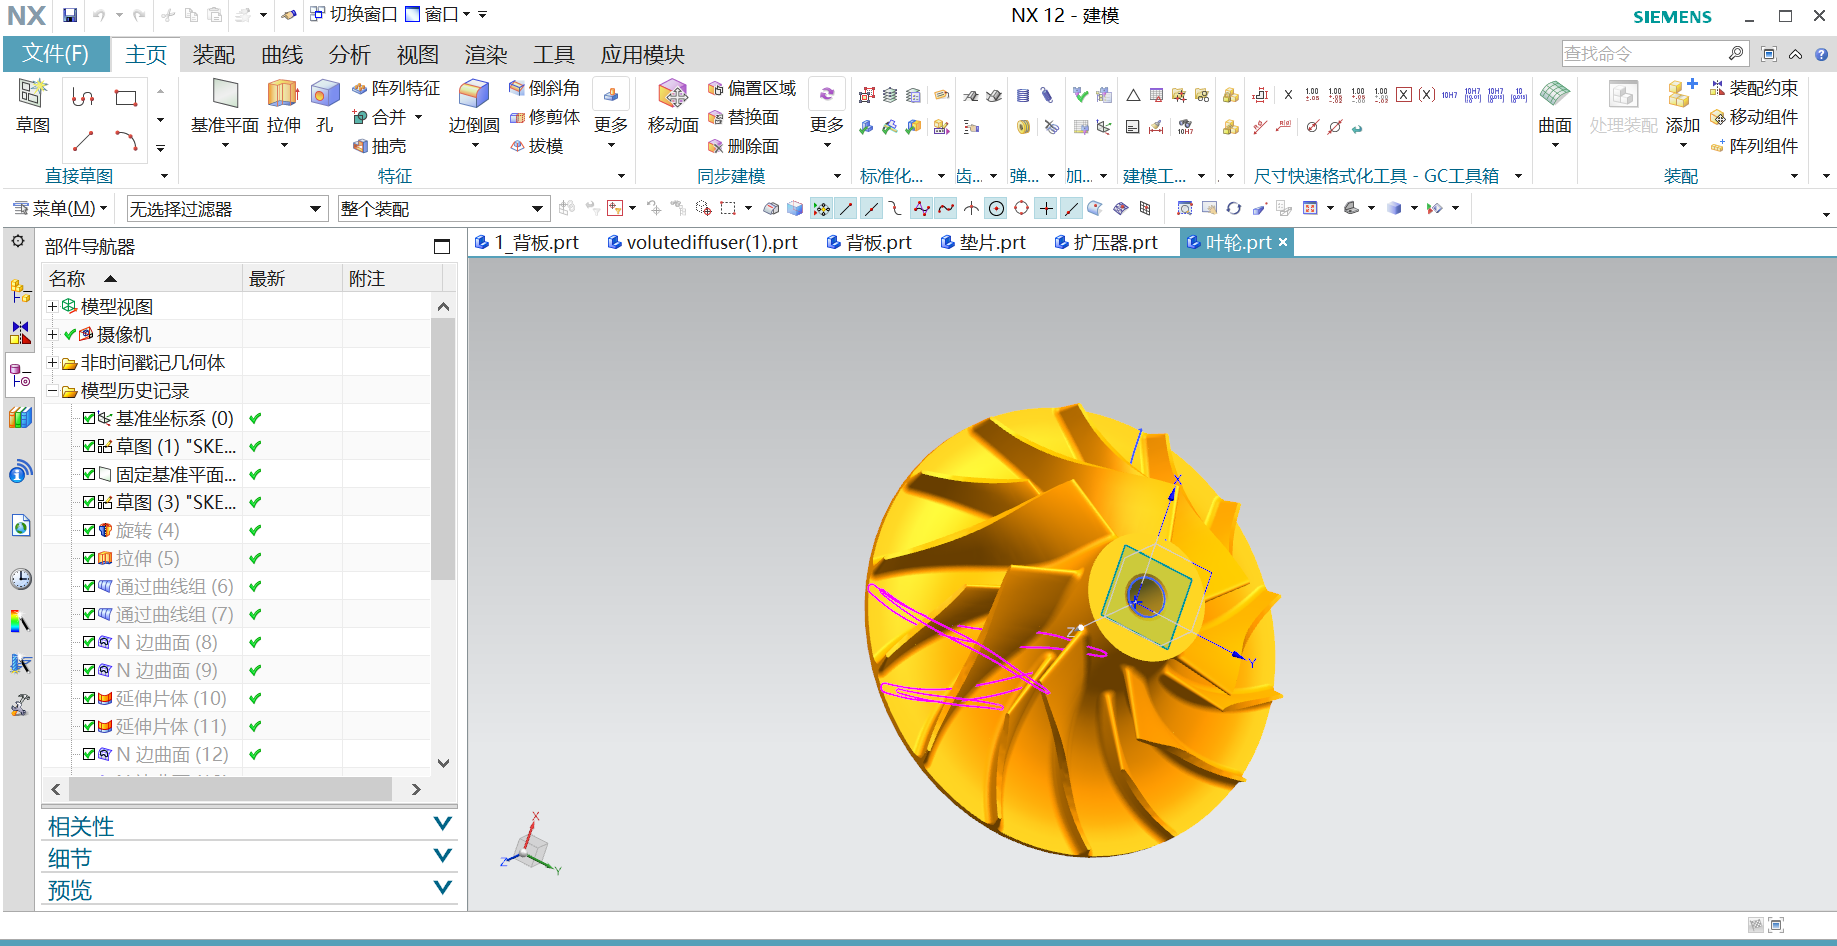Viewport: 1837px width, 946px height.
Task: Click the Surface (曲面) gallery icon
Action: (x=1554, y=94)
